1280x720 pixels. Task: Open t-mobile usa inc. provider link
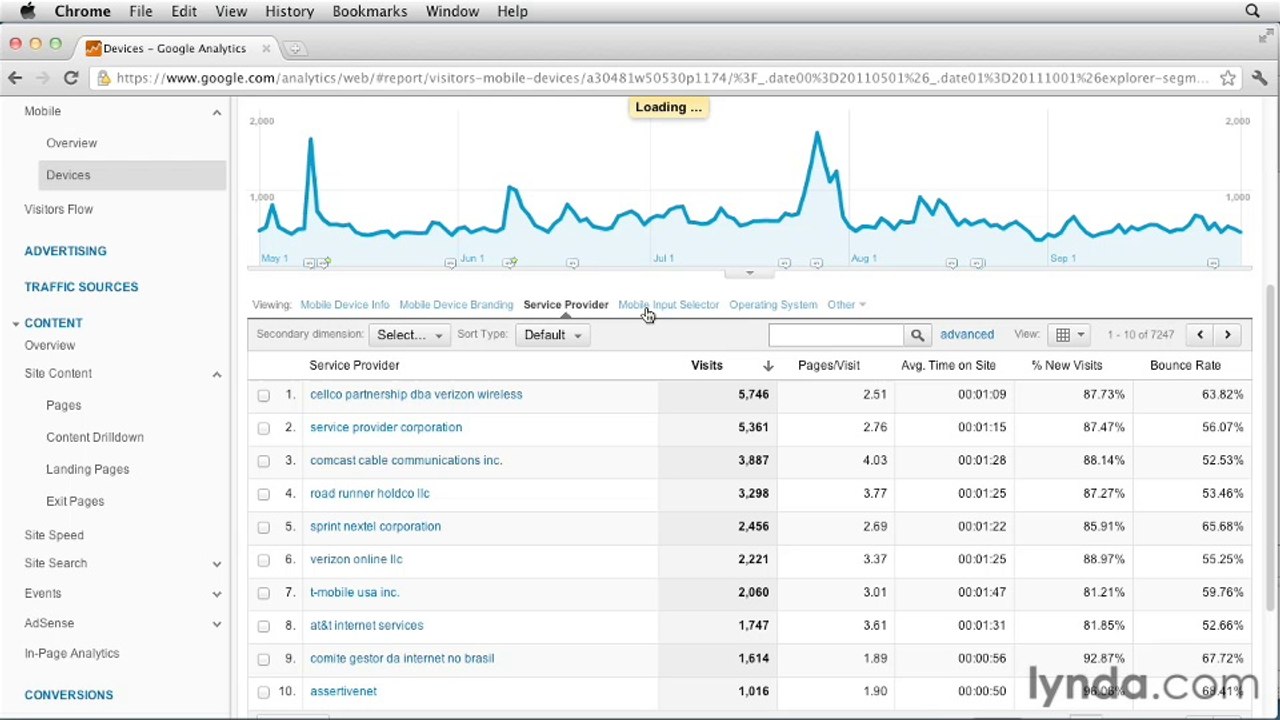(x=354, y=593)
